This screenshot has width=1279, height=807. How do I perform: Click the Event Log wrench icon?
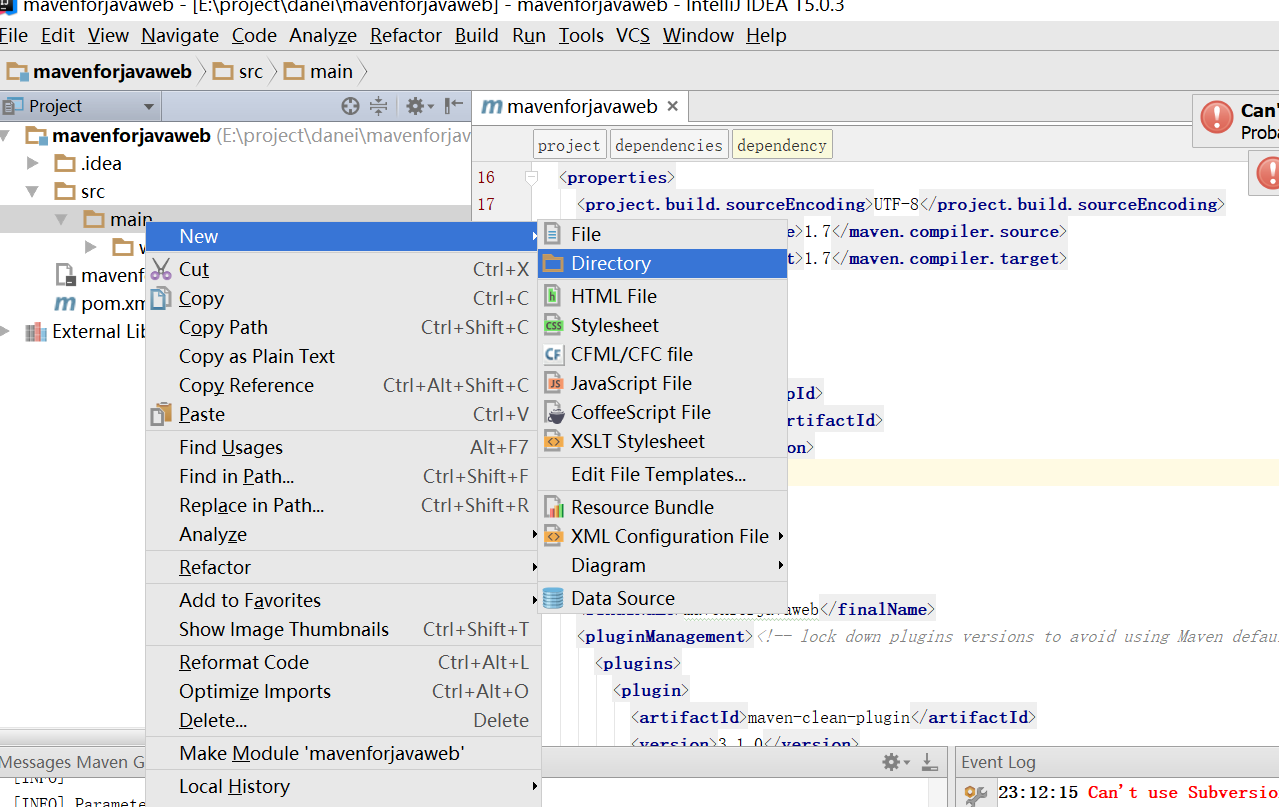tap(975, 794)
